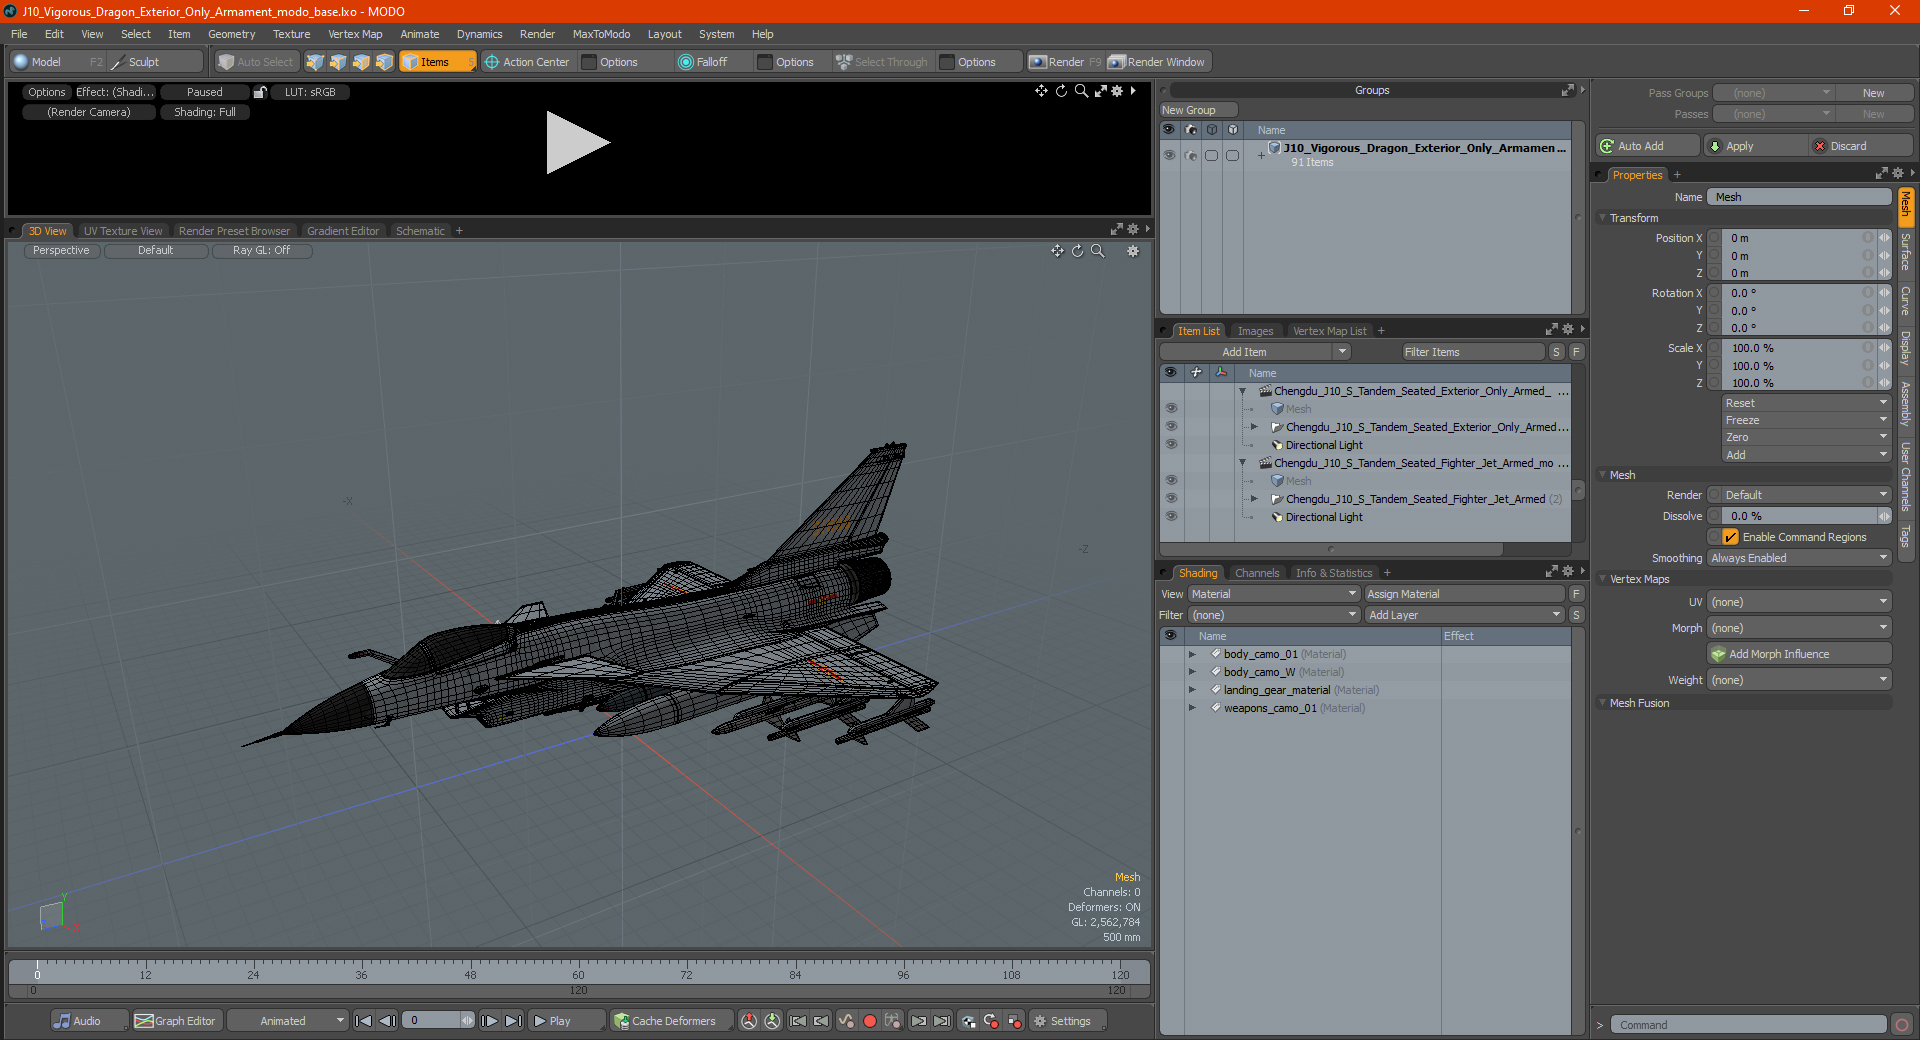The width and height of the screenshot is (1920, 1040).
Task: Open the Geometry menu
Action: tap(231, 34)
